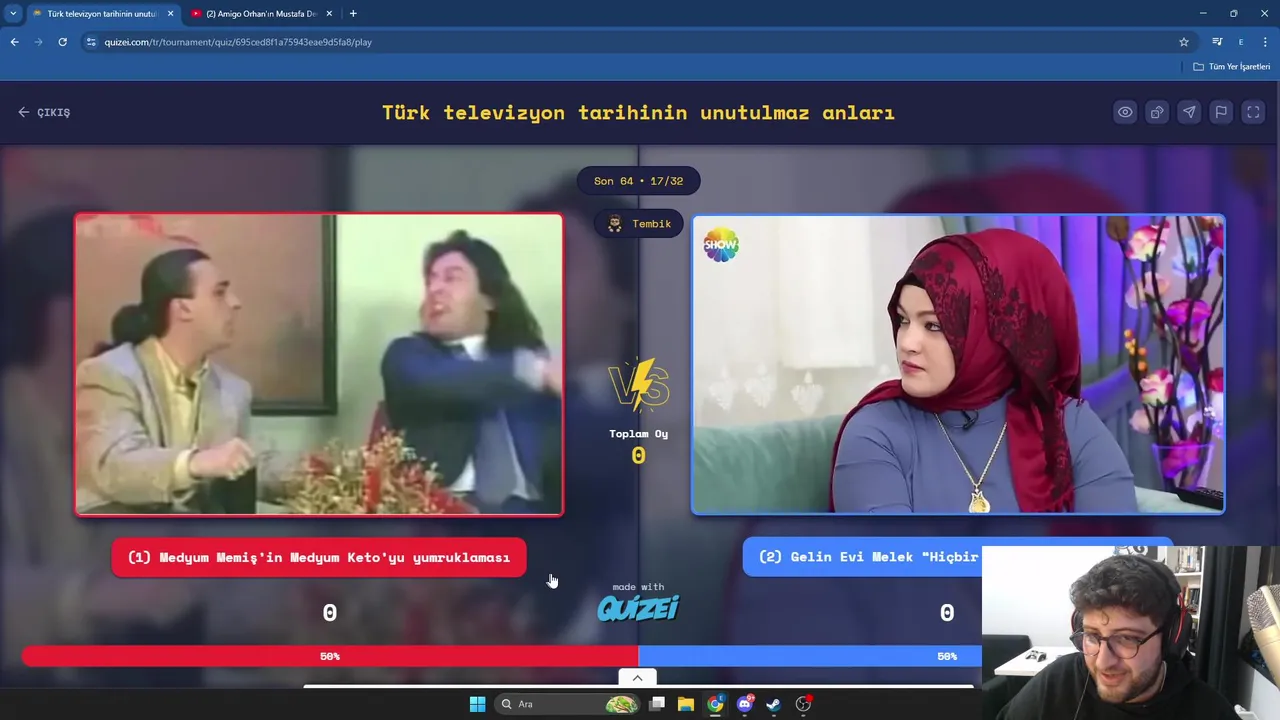Viewport: 1280px width, 720px height.
Task: Close the 'Türk televizyon tarihinin' tab
Action: click(x=170, y=14)
